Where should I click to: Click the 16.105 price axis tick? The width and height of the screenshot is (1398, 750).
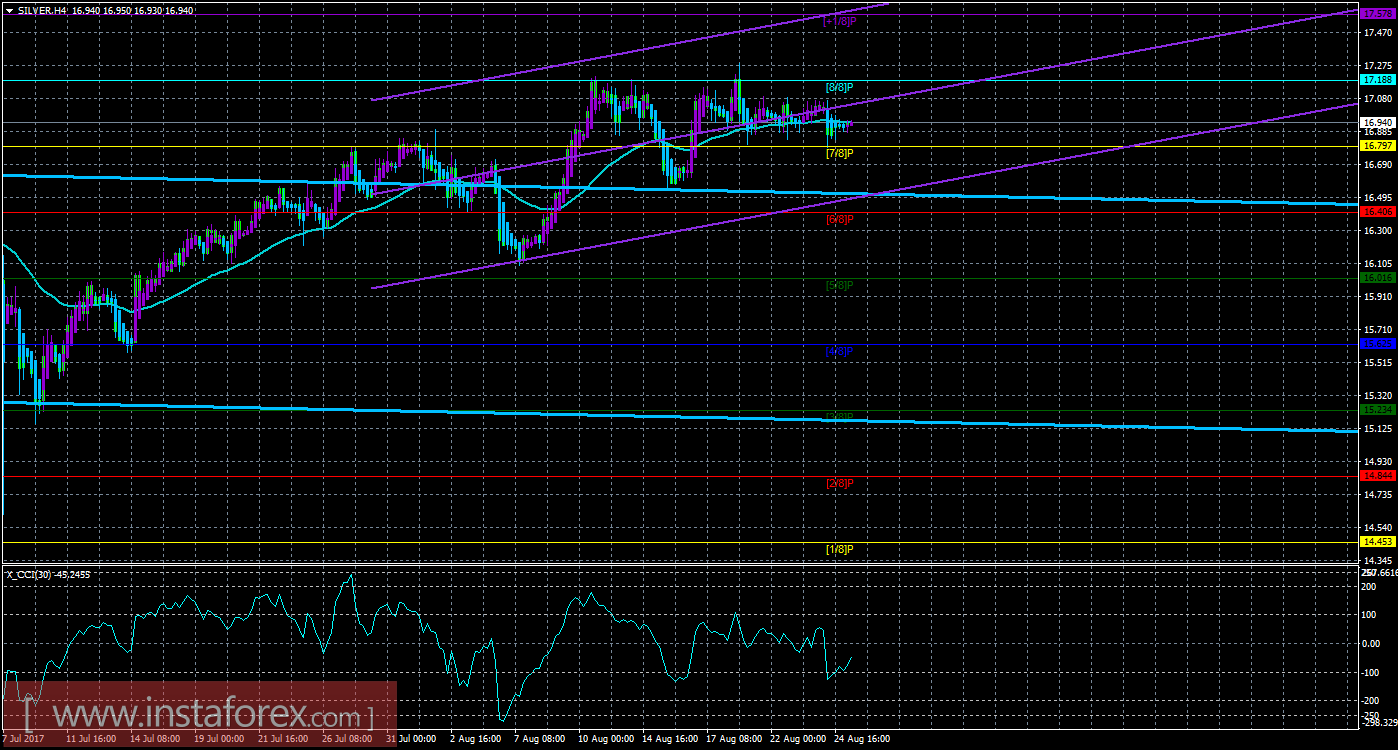pyautogui.click(x=1377, y=263)
